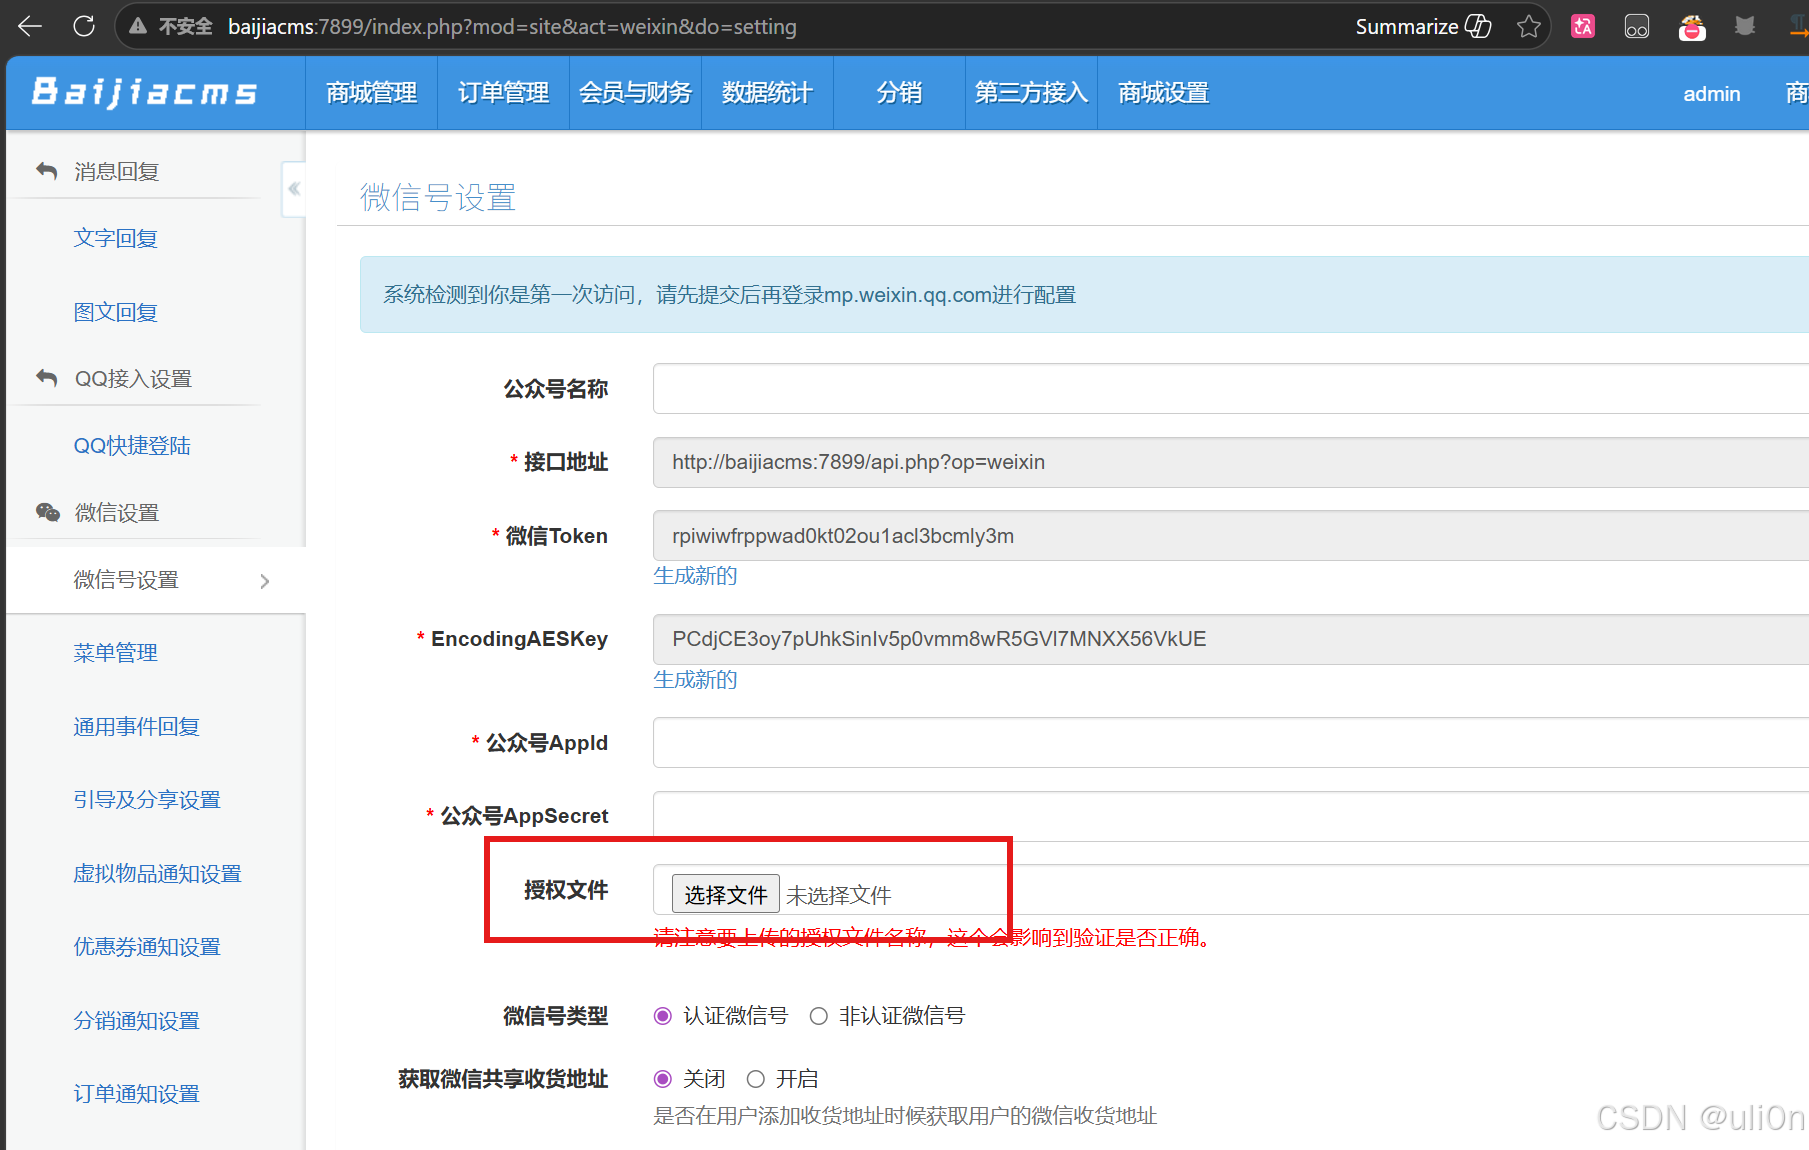
Task: Open the 分销 menu
Action: point(899,93)
